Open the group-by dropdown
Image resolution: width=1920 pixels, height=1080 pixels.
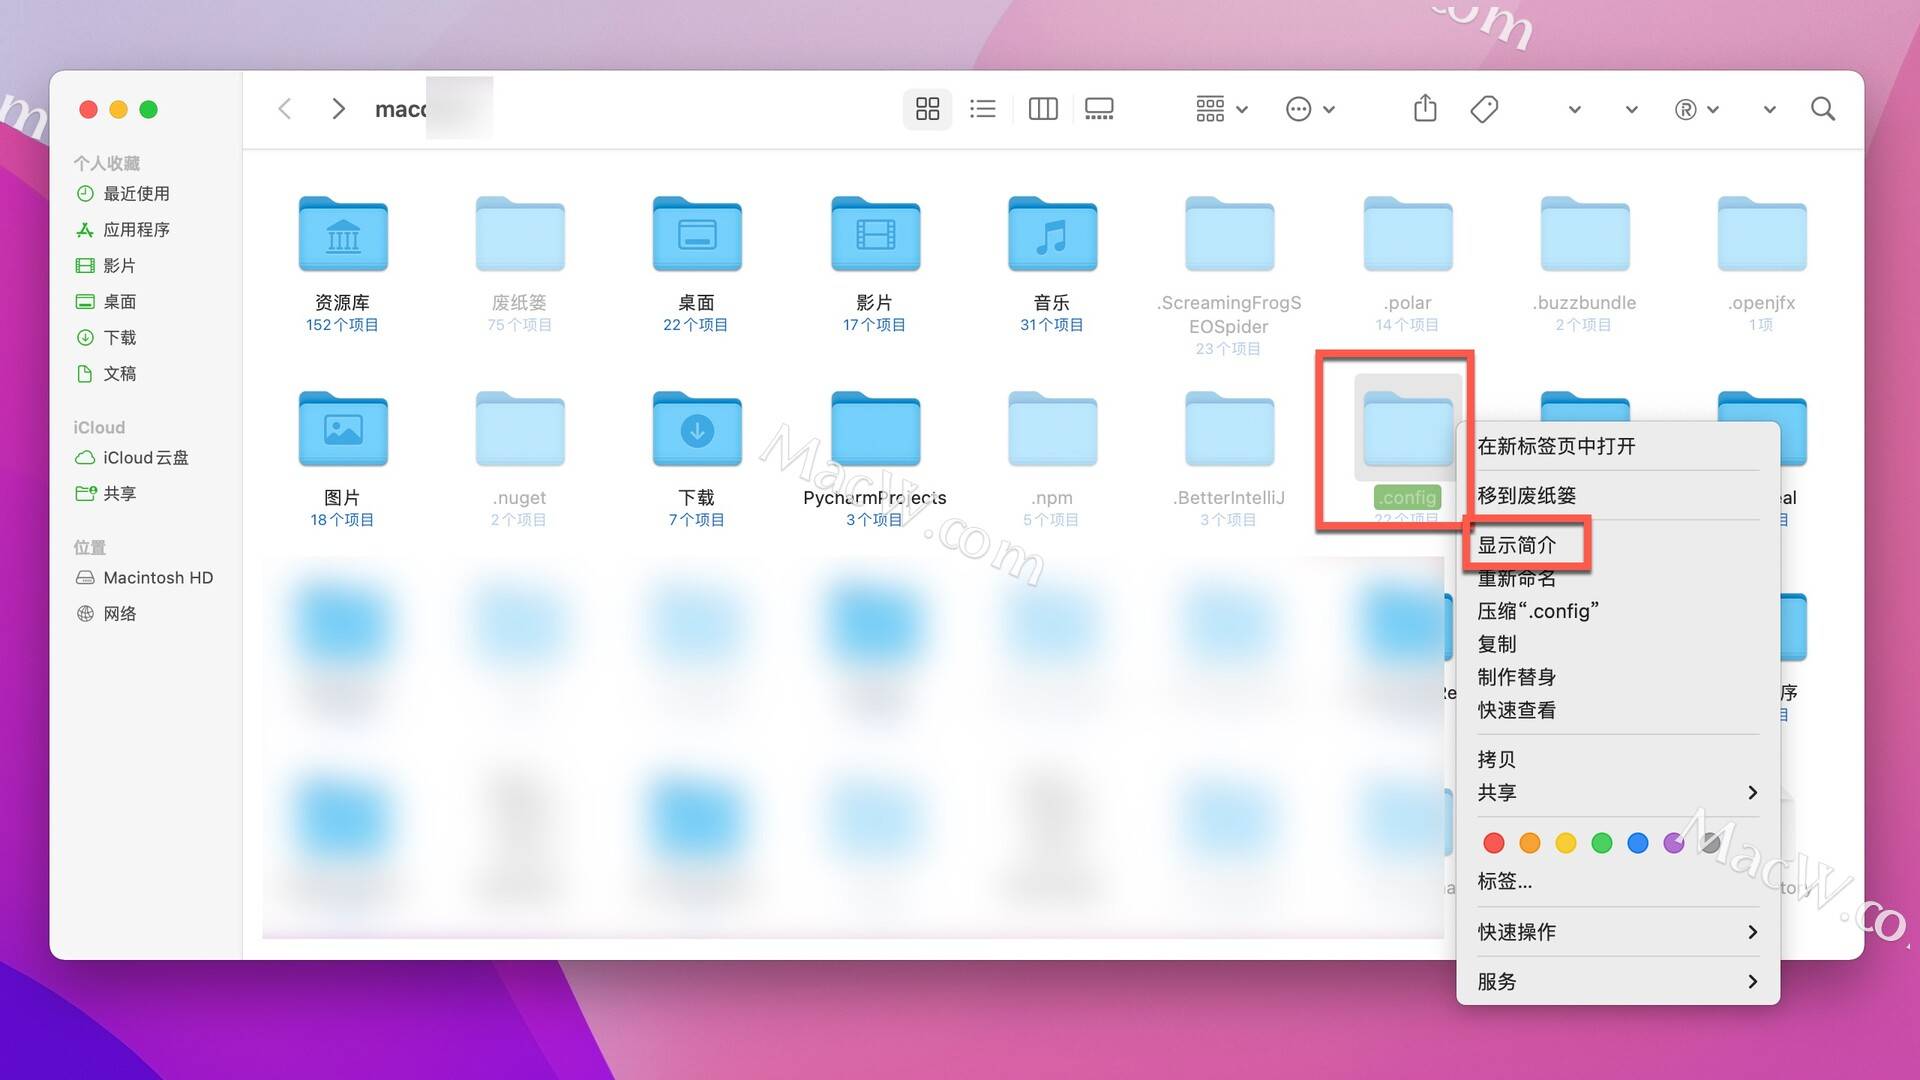(x=1221, y=109)
